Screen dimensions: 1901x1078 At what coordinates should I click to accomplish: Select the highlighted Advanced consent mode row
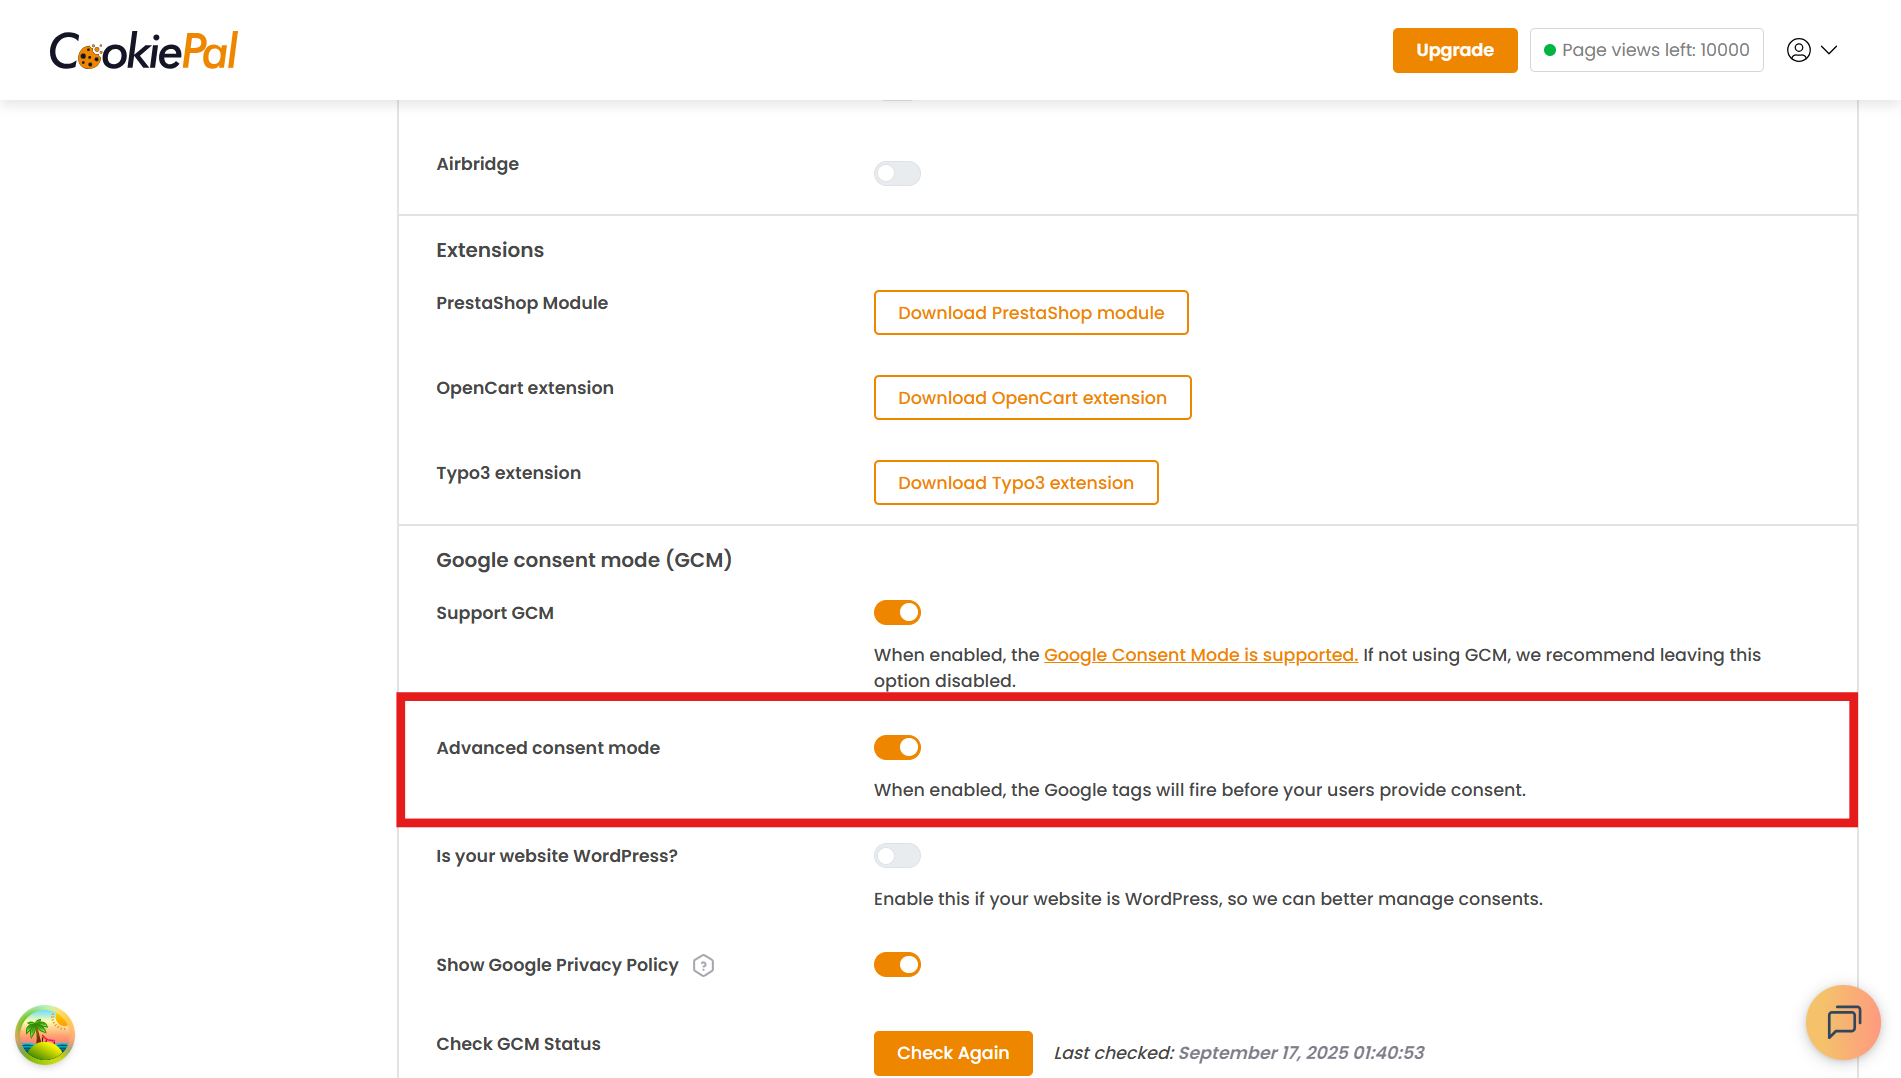[x=1125, y=760]
